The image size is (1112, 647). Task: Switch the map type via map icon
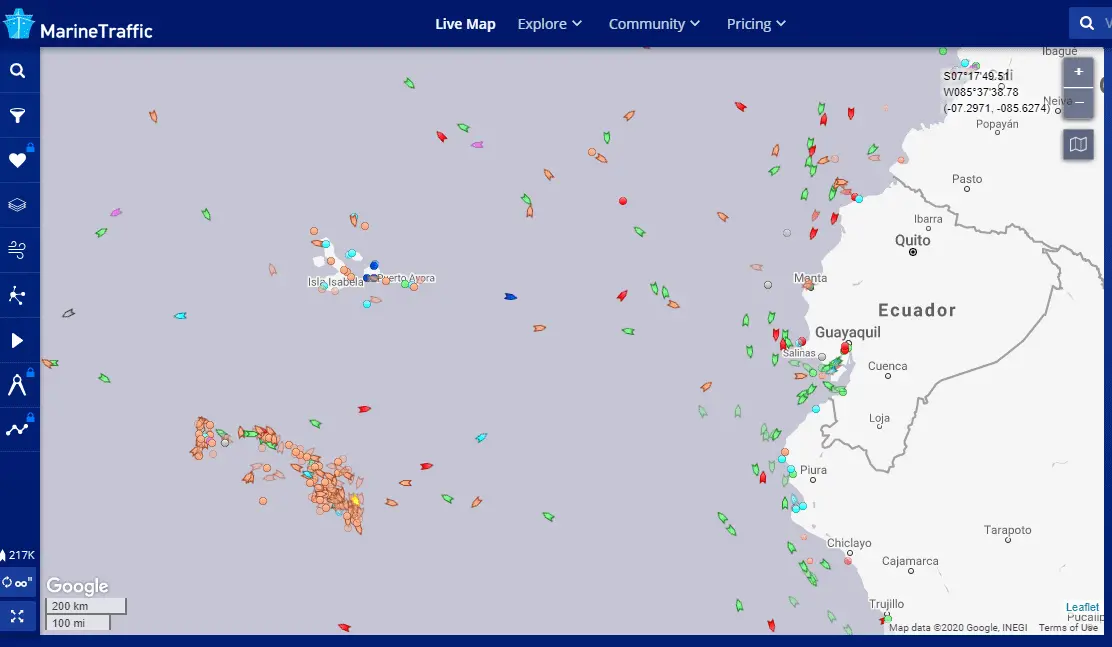pyautogui.click(x=1078, y=145)
